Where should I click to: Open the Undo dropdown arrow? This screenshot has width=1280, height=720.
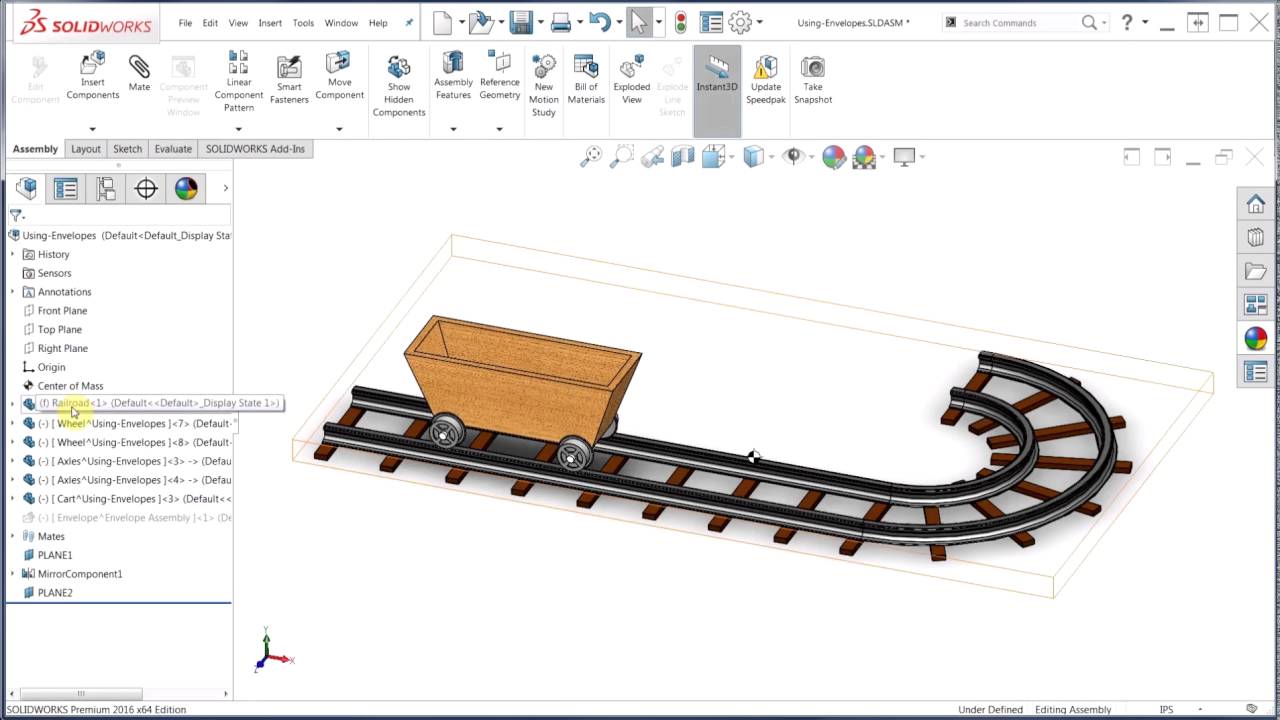tap(619, 22)
